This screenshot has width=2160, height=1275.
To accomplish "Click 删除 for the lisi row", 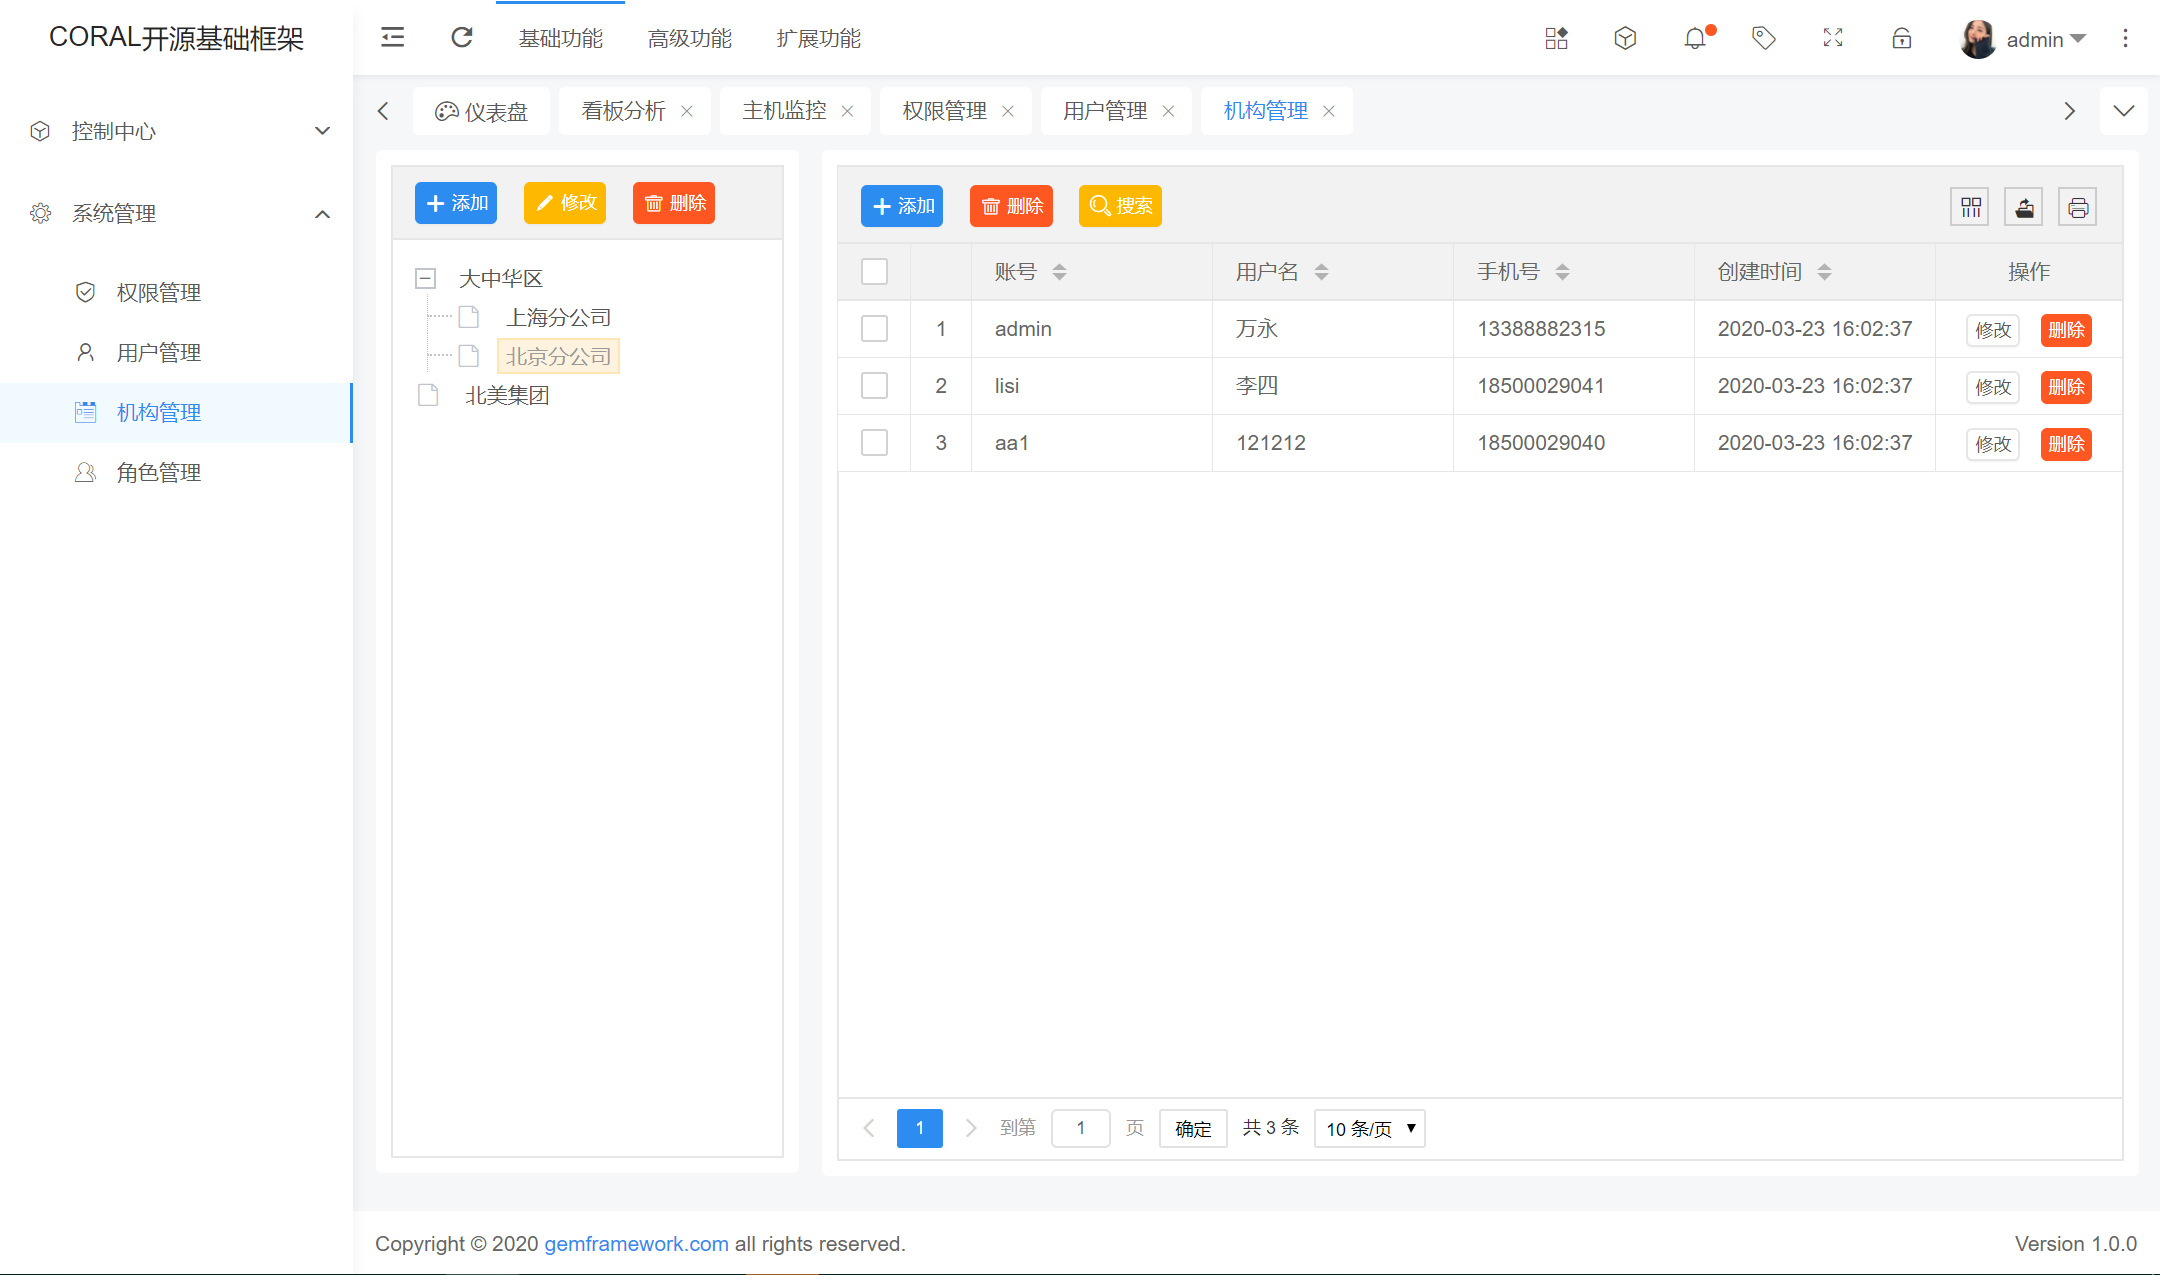I will pos(2066,387).
